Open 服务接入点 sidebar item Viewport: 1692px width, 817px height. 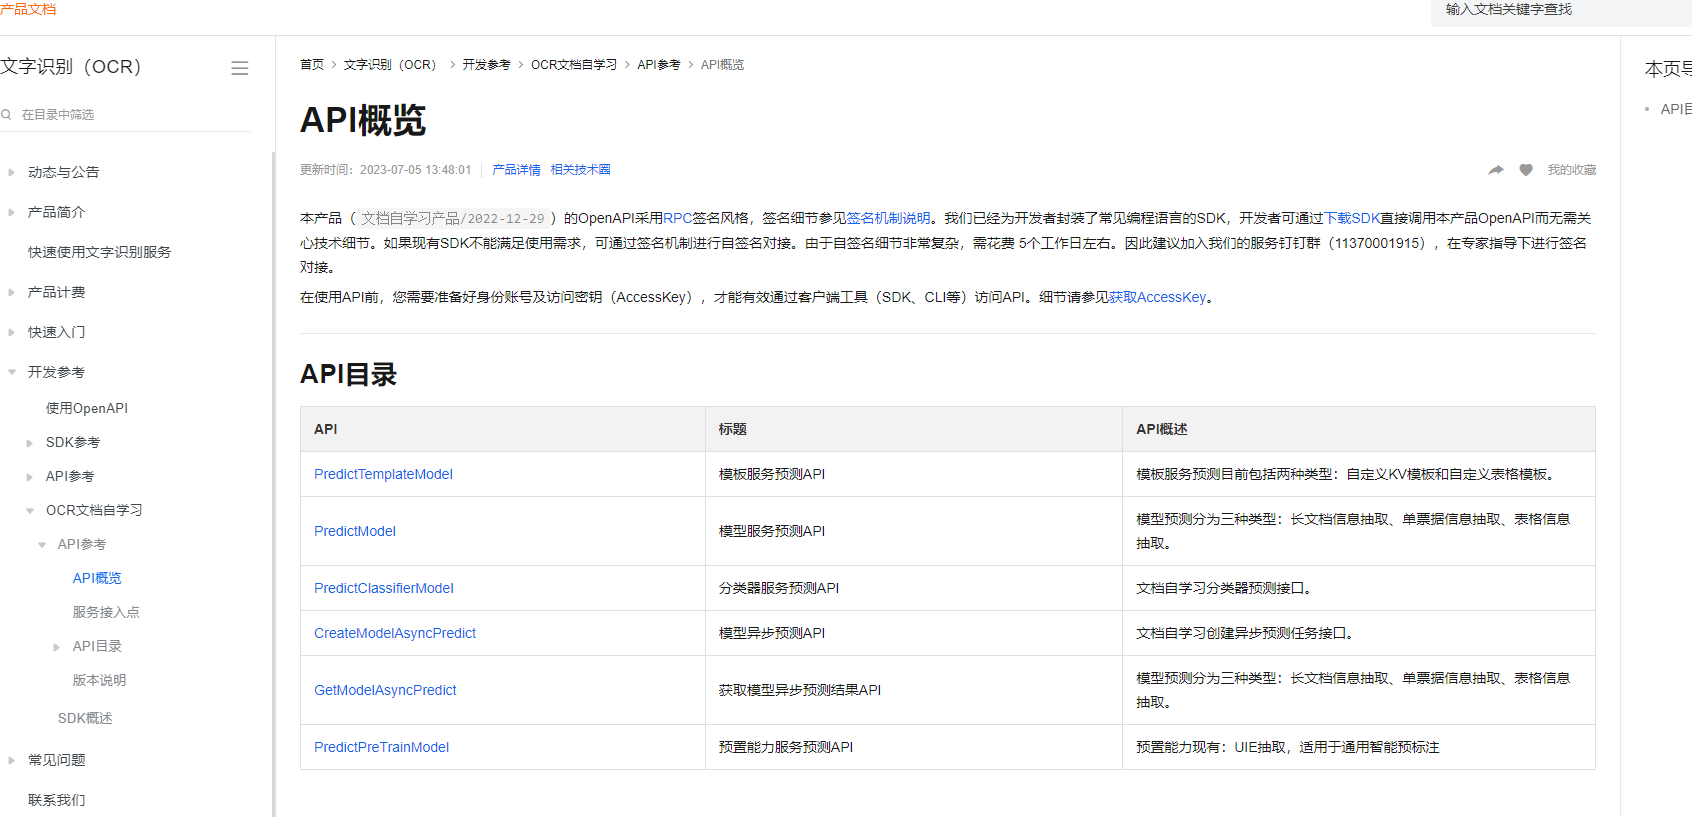[x=106, y=612]
